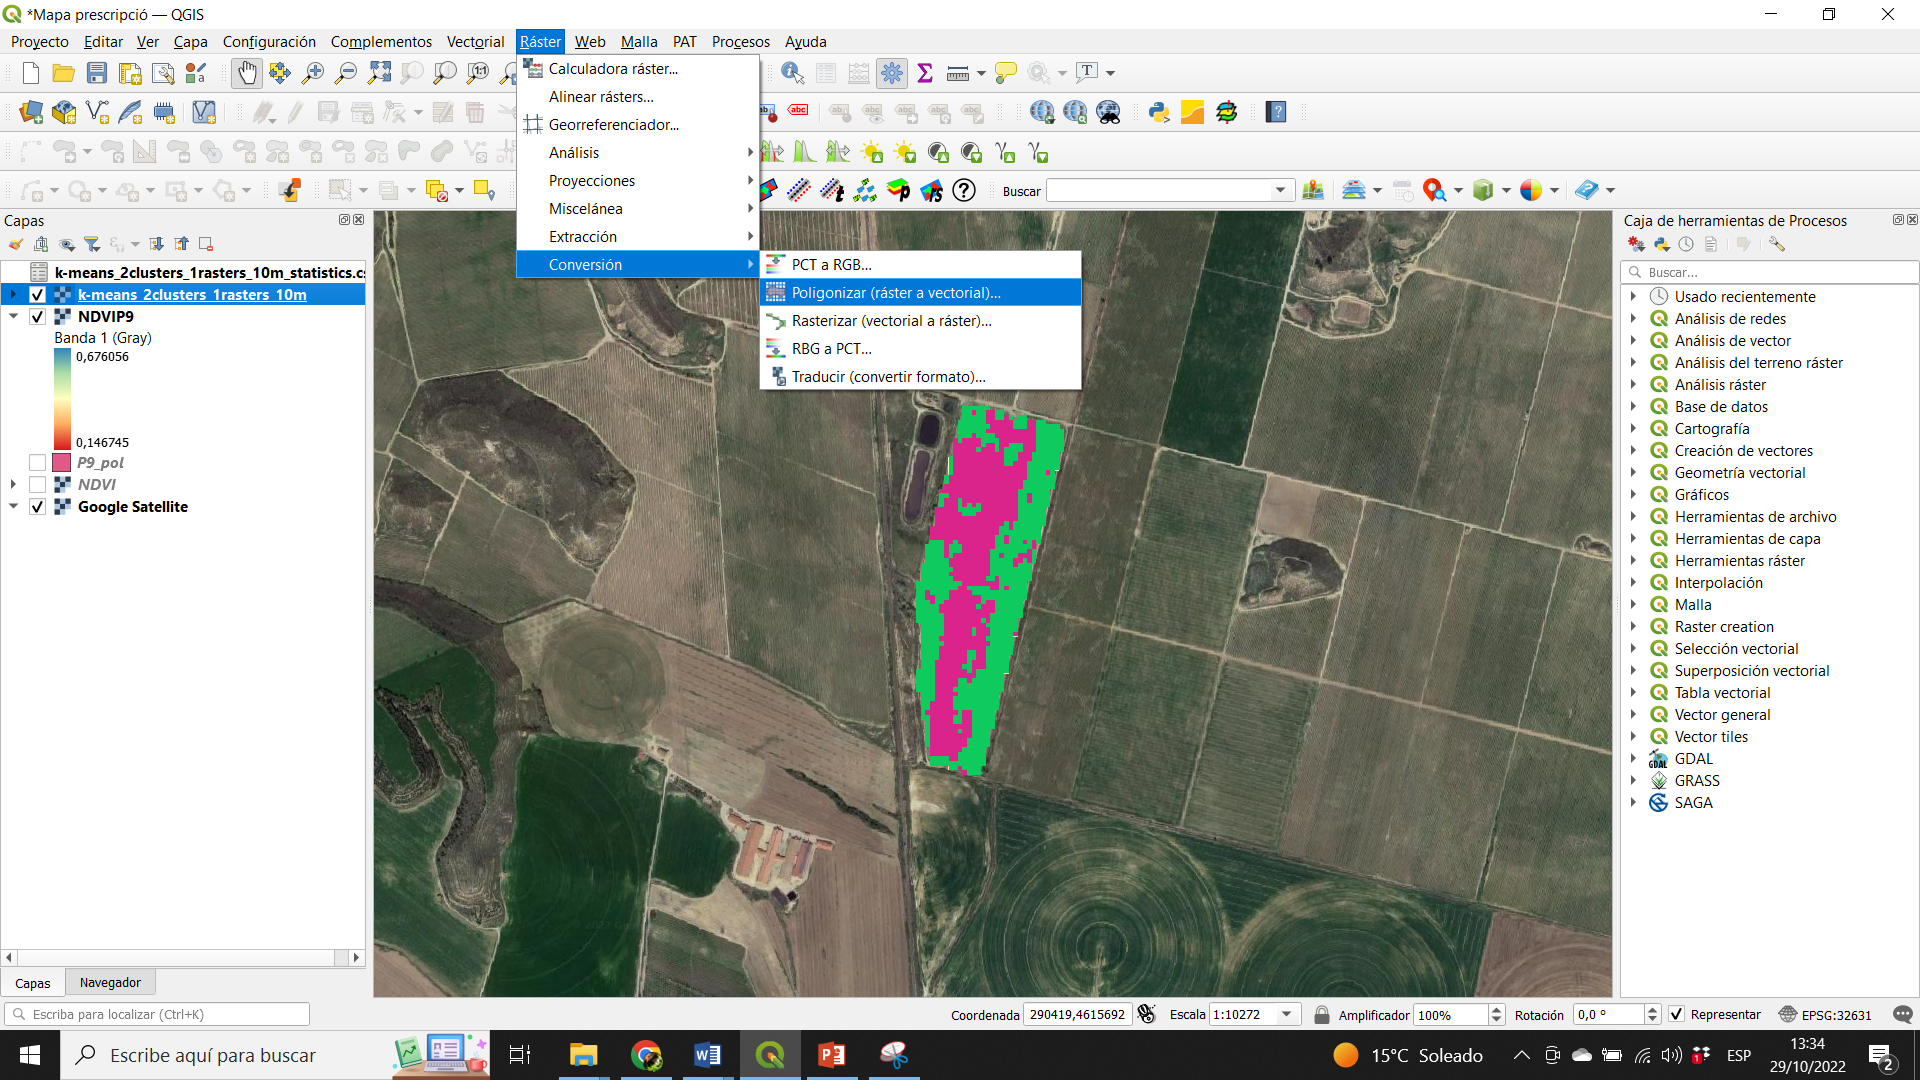
Task: Click the Zoom Full extent icon
Action: [379, 73]
